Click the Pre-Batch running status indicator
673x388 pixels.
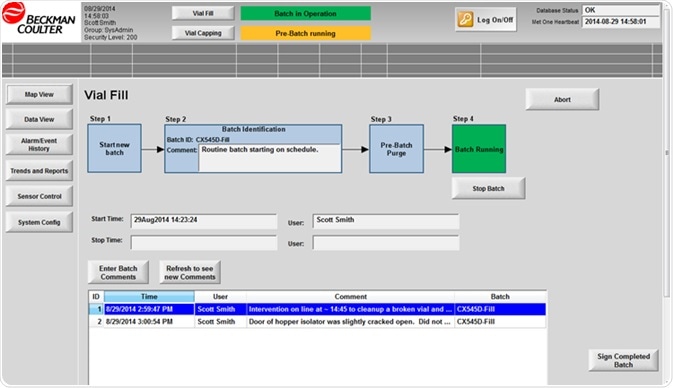[305, 33]
